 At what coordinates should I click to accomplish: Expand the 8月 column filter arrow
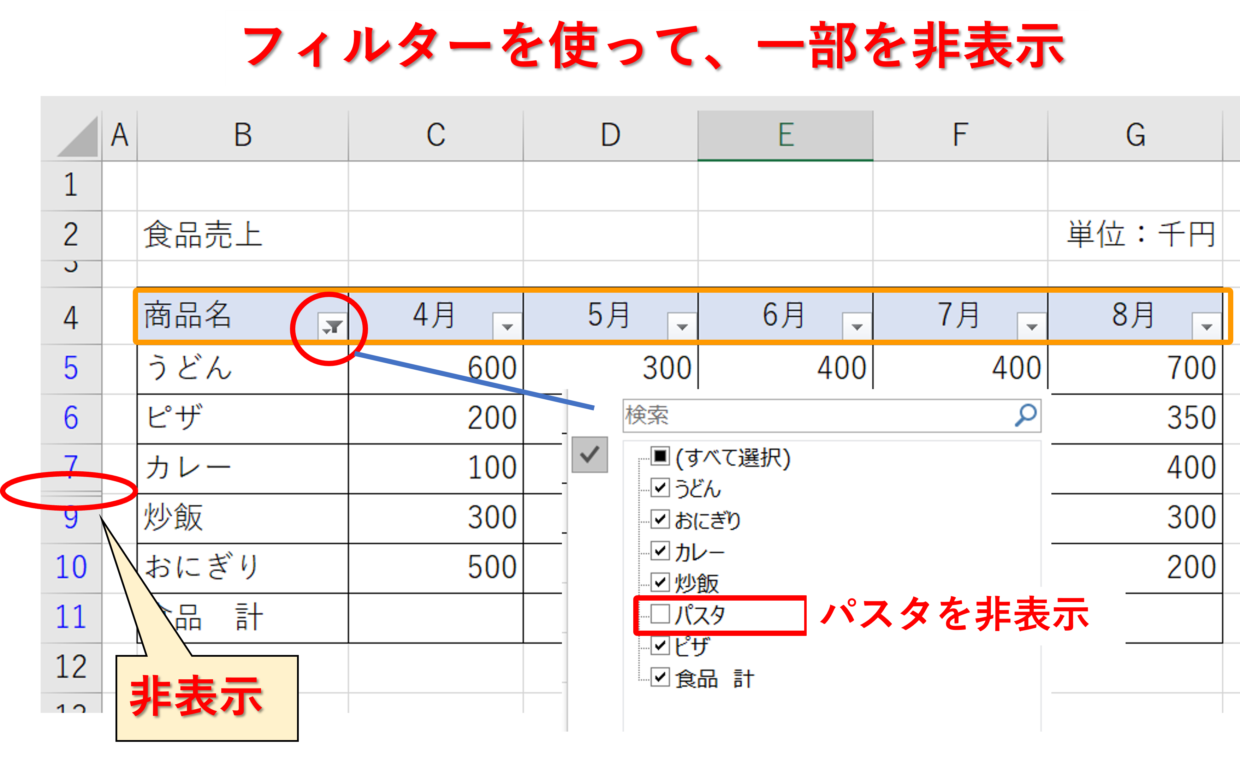(1206, 327)
